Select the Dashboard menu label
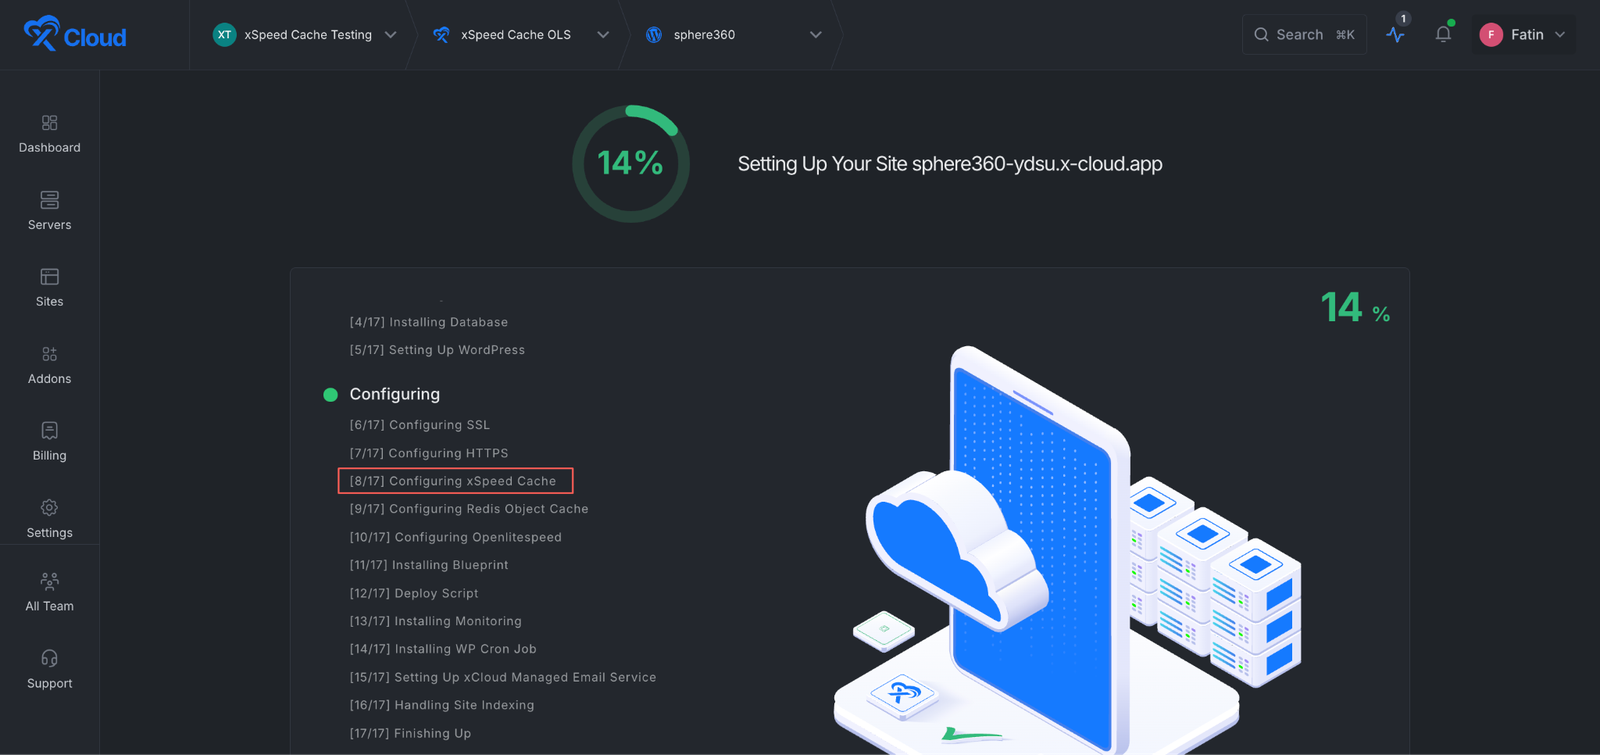This screenshot has height=755, width=1600. [x=50, y=148]
